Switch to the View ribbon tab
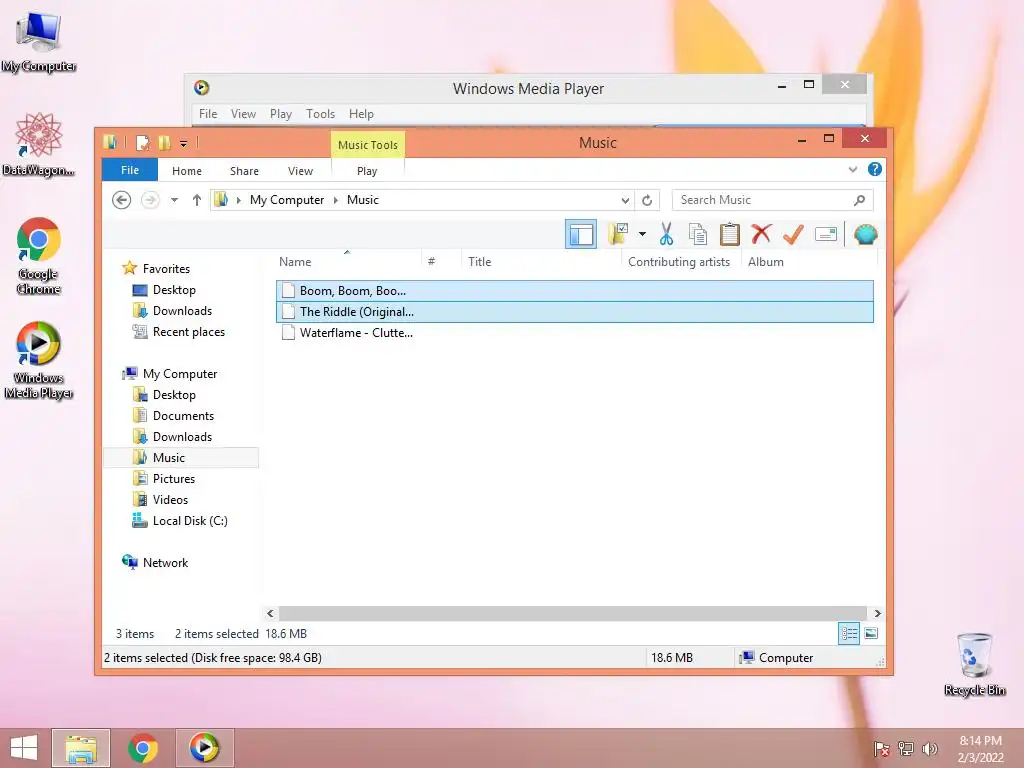Viewport: 1024px width, 768px height. 300,170
